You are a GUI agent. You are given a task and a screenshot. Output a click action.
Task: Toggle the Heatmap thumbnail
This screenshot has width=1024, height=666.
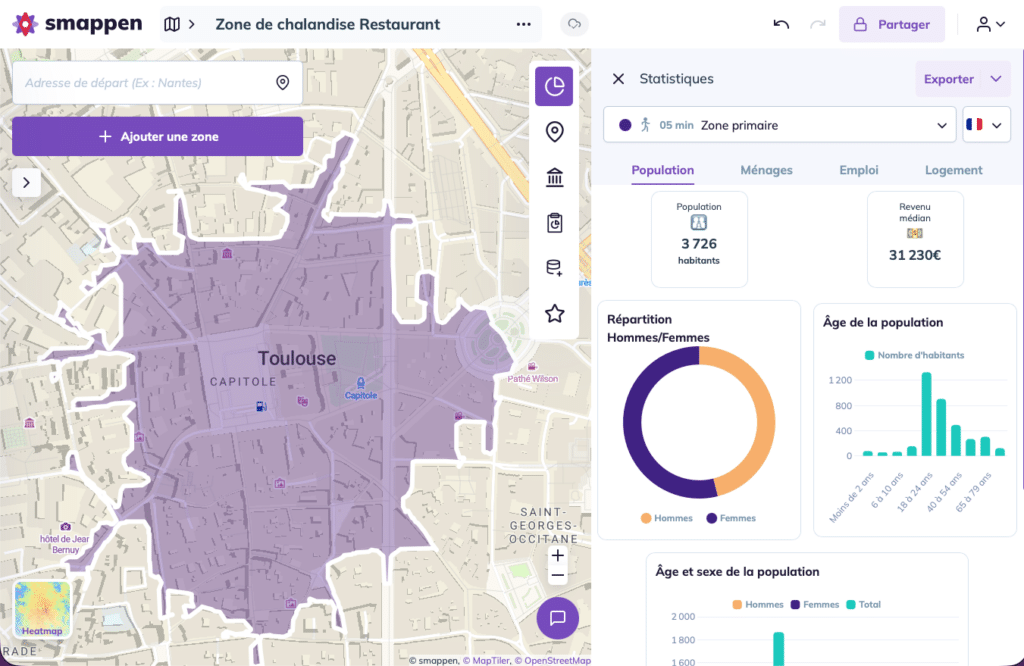pyautogui.click(x=42, y=609)
